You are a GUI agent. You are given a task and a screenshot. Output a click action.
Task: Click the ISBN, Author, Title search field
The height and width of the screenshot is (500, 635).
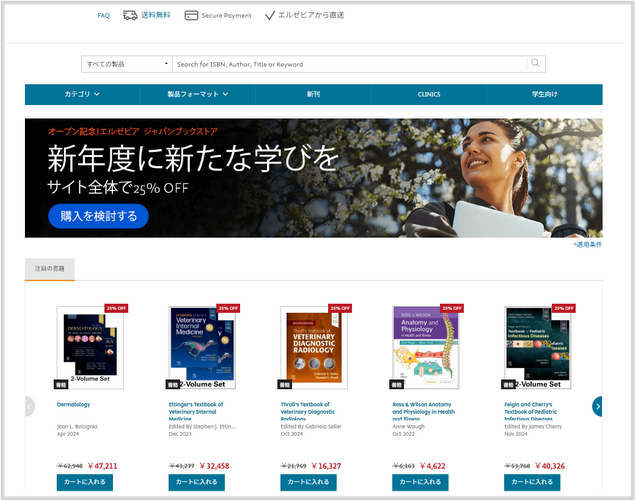[x=349, y=64]
